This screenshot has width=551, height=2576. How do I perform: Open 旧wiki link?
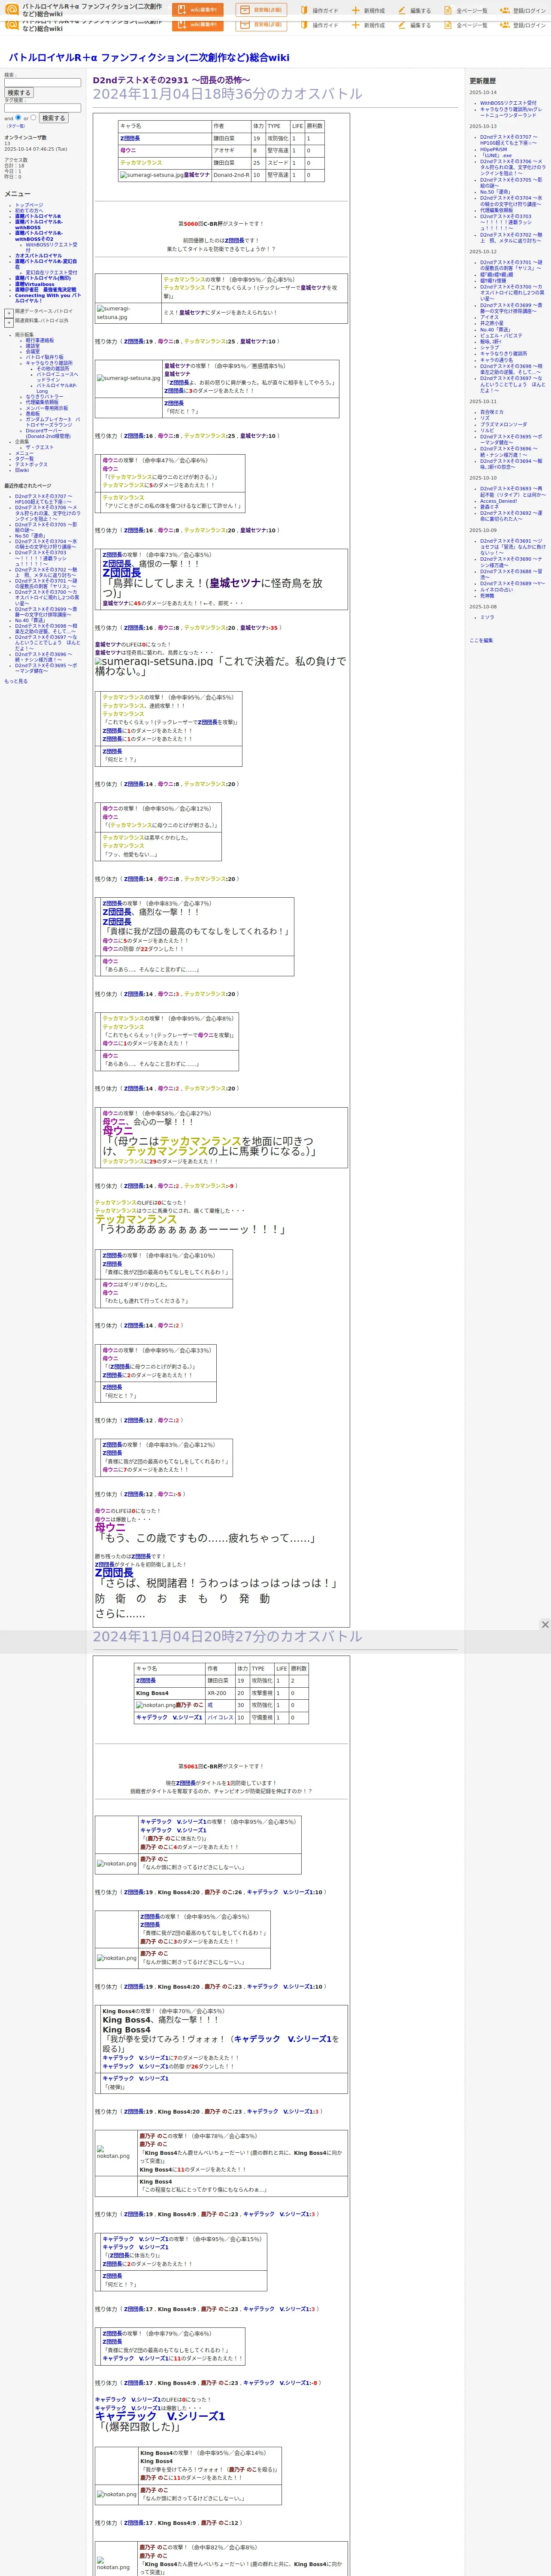(x=22, y=470)
